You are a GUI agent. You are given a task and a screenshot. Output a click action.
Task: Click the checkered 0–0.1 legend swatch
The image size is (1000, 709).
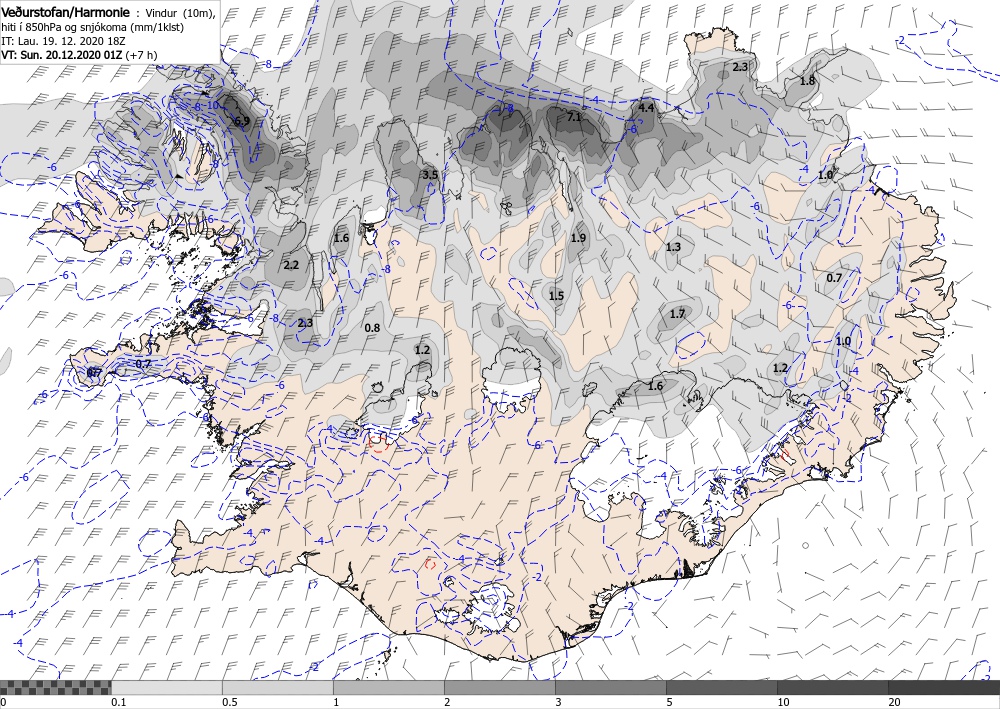click(x=55, y=687)
